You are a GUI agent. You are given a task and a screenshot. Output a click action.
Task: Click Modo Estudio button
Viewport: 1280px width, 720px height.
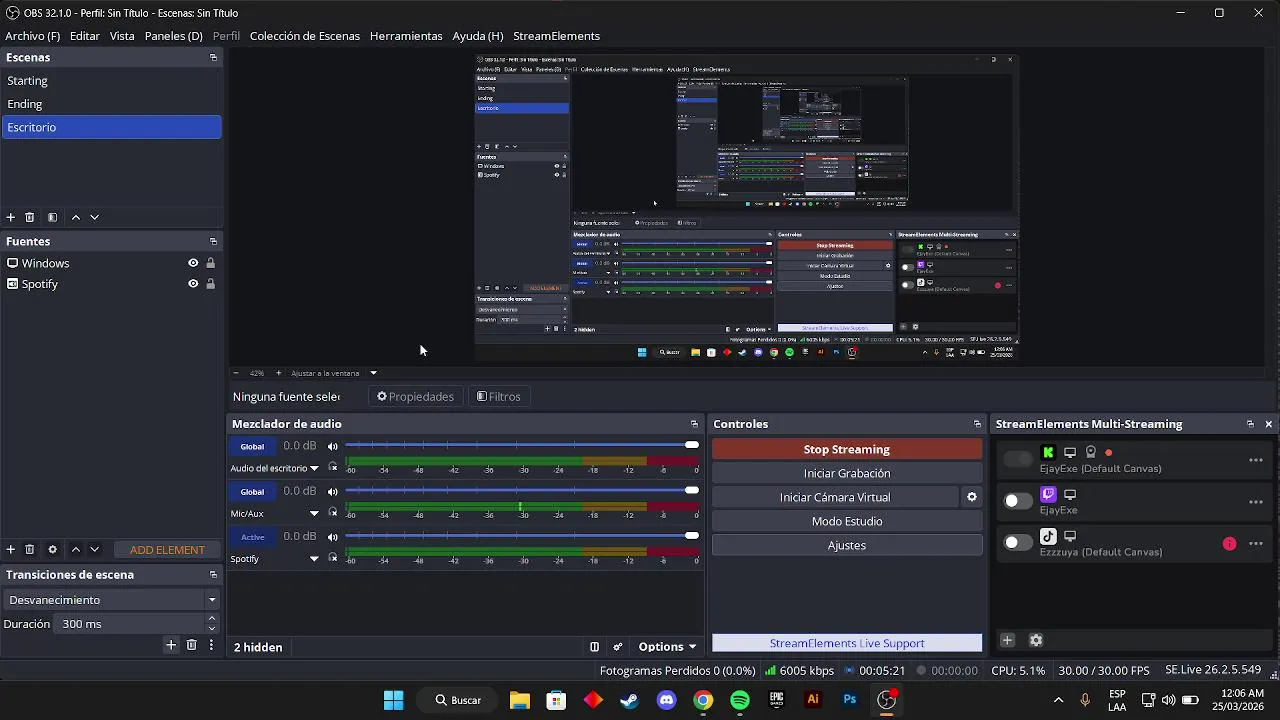click(x=847, y=521)
